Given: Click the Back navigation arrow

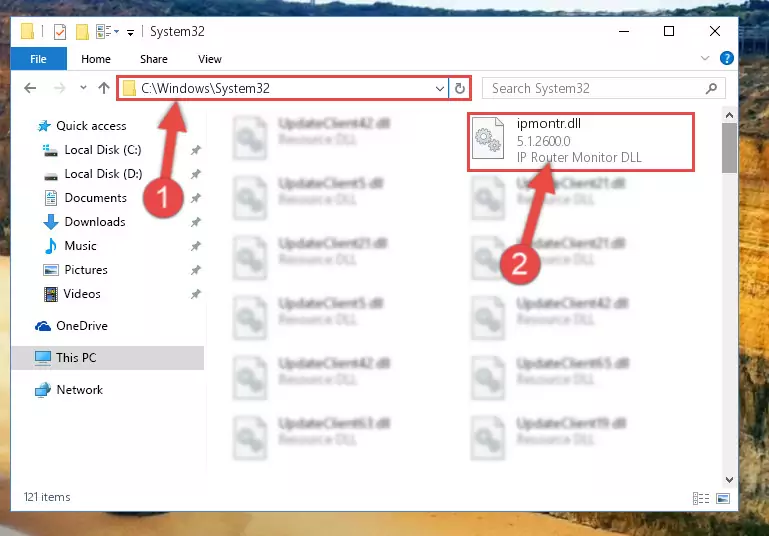Looking at the screenshot, I should 30,88.
